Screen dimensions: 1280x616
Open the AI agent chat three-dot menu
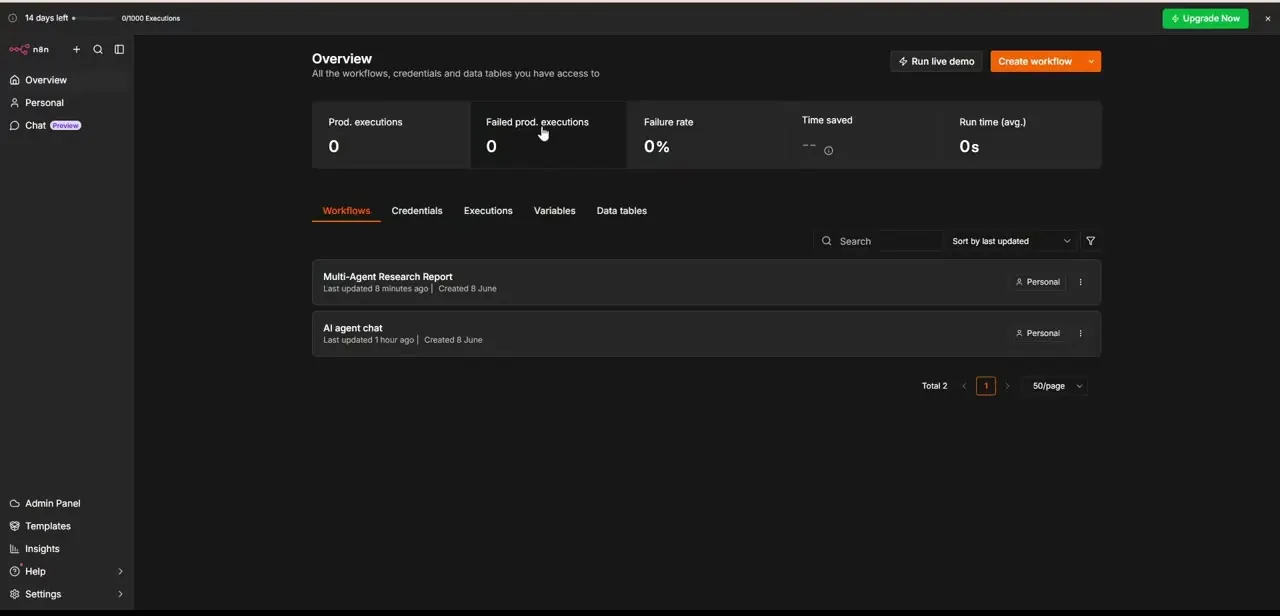[1080, 333]
